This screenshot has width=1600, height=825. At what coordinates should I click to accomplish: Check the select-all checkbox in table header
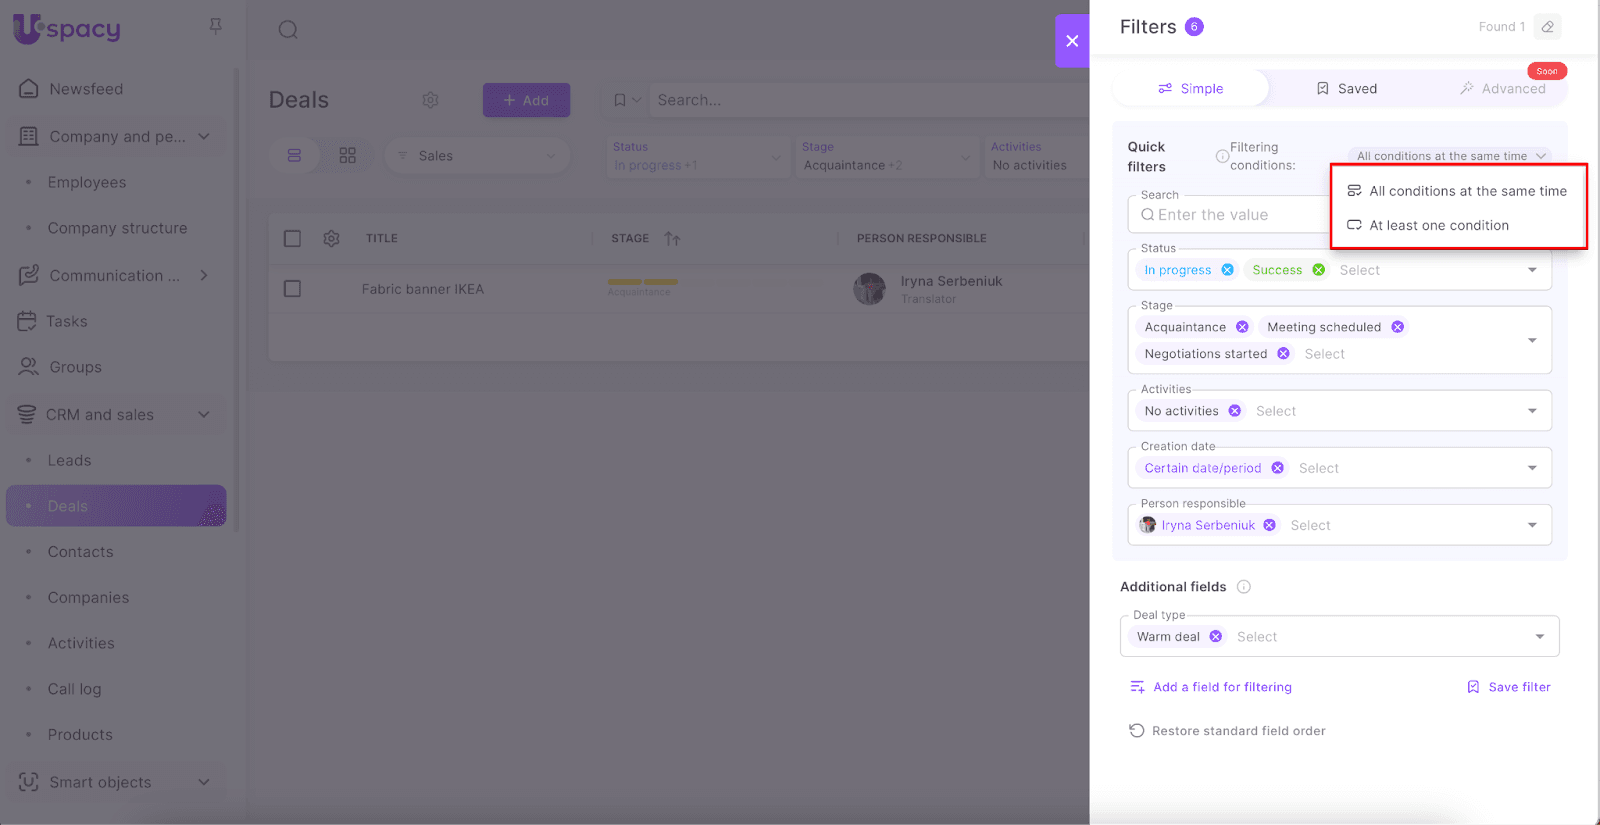pyautogui.click(x=292, y=239)
